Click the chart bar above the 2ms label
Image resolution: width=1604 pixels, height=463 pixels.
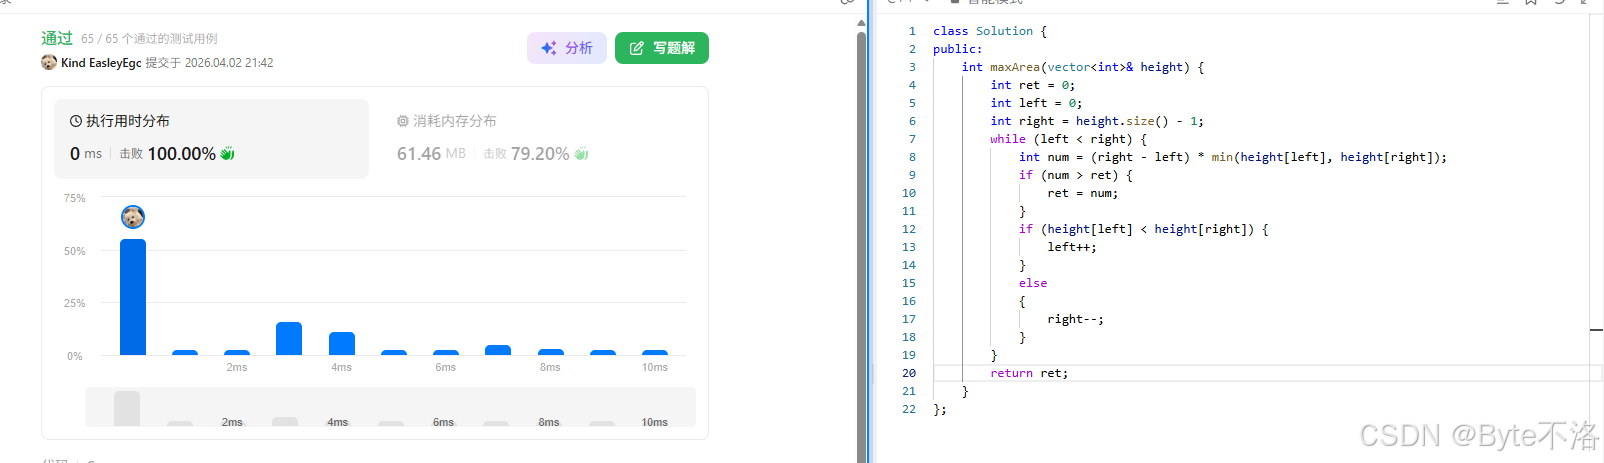[237, 352]
